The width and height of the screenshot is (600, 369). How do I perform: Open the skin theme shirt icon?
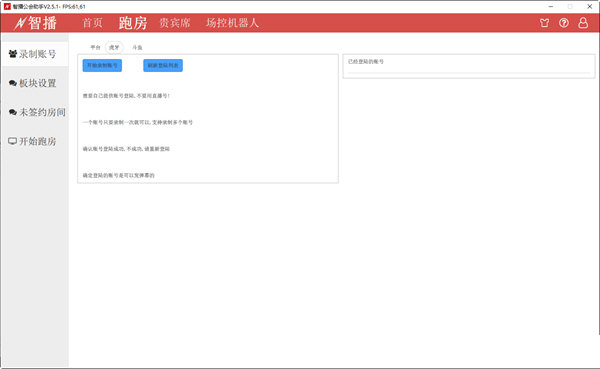(x=545, y=23)
